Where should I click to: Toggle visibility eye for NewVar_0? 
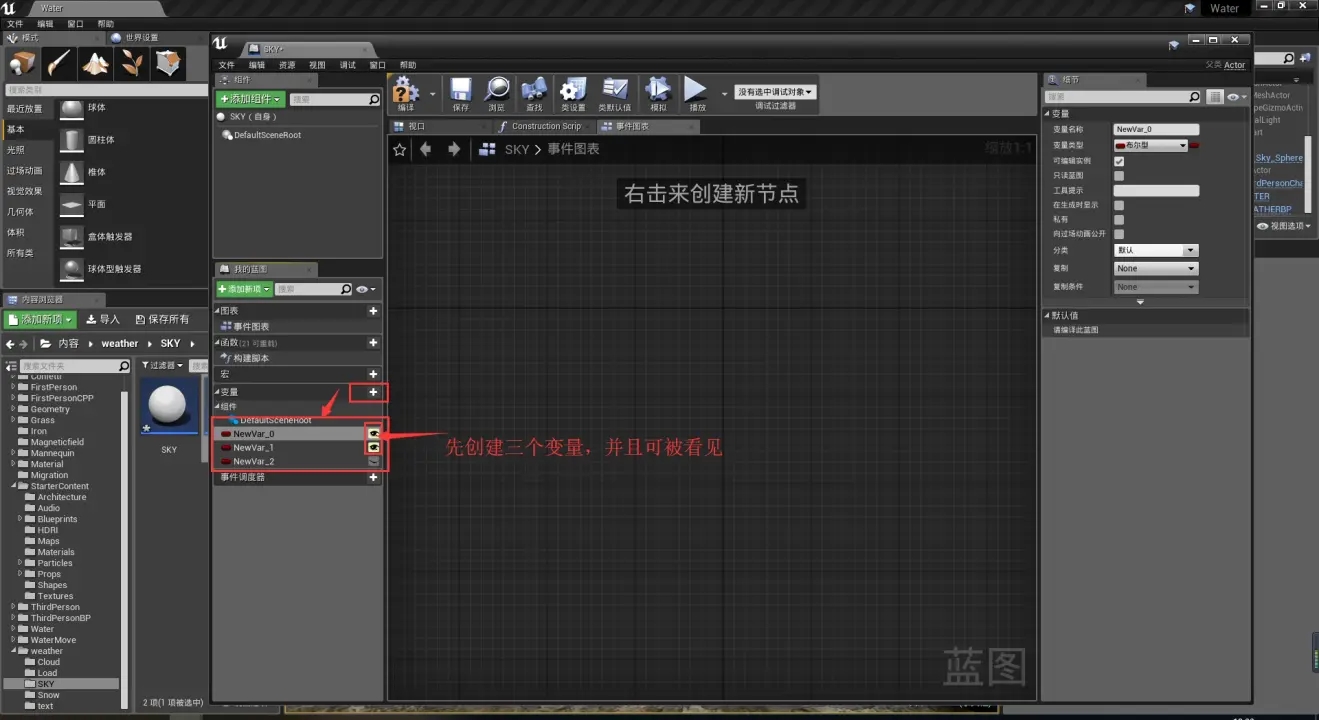374,434
